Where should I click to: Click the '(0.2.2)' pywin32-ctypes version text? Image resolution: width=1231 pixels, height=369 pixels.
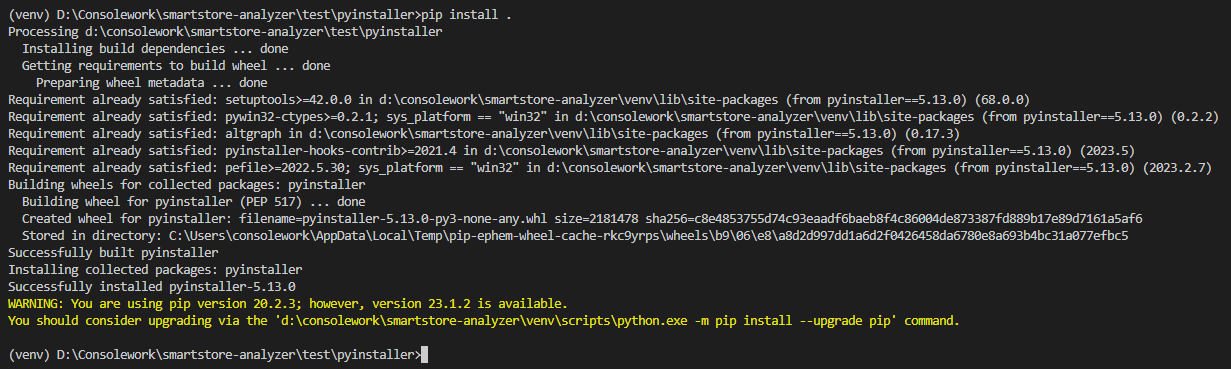1195,117
